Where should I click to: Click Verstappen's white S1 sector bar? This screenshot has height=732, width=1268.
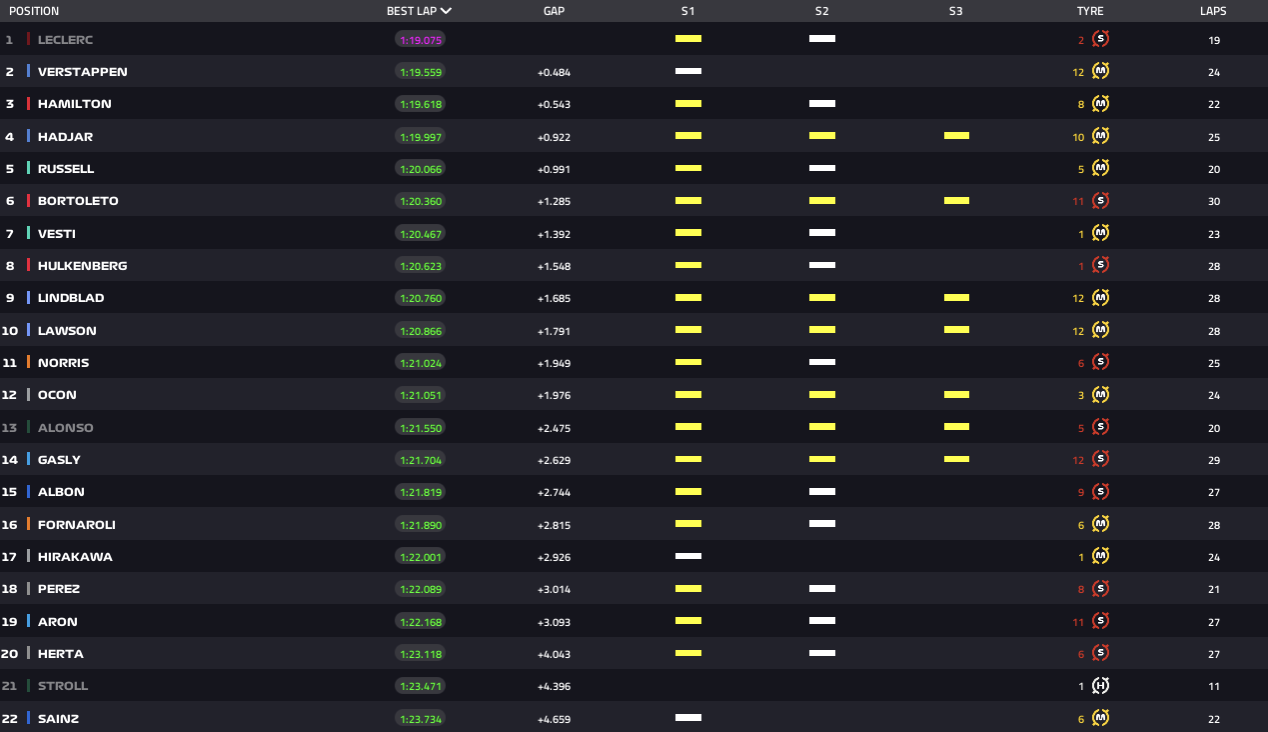[x=688, y=71]
